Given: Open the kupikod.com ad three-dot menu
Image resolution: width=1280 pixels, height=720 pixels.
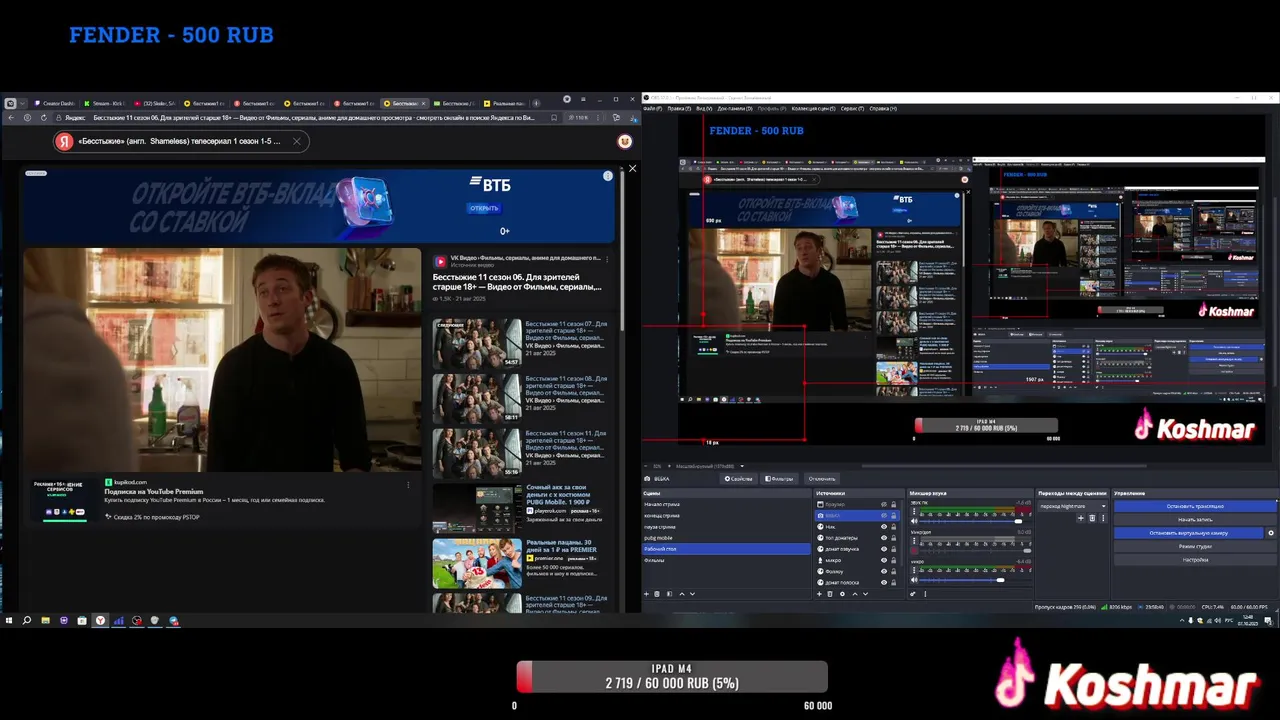Looking at the screenshot, I should click(407, 484).
